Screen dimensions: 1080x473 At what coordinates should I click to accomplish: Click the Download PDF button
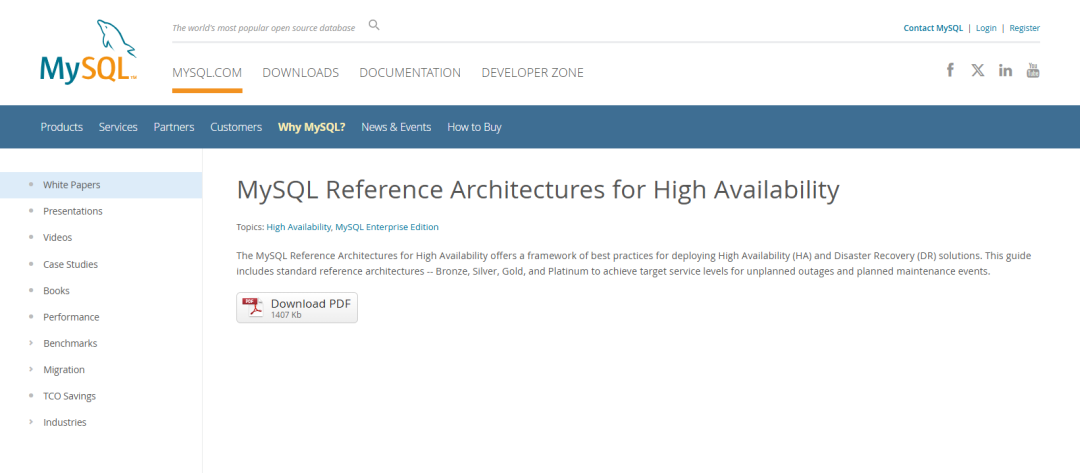(x=297, y=308)
